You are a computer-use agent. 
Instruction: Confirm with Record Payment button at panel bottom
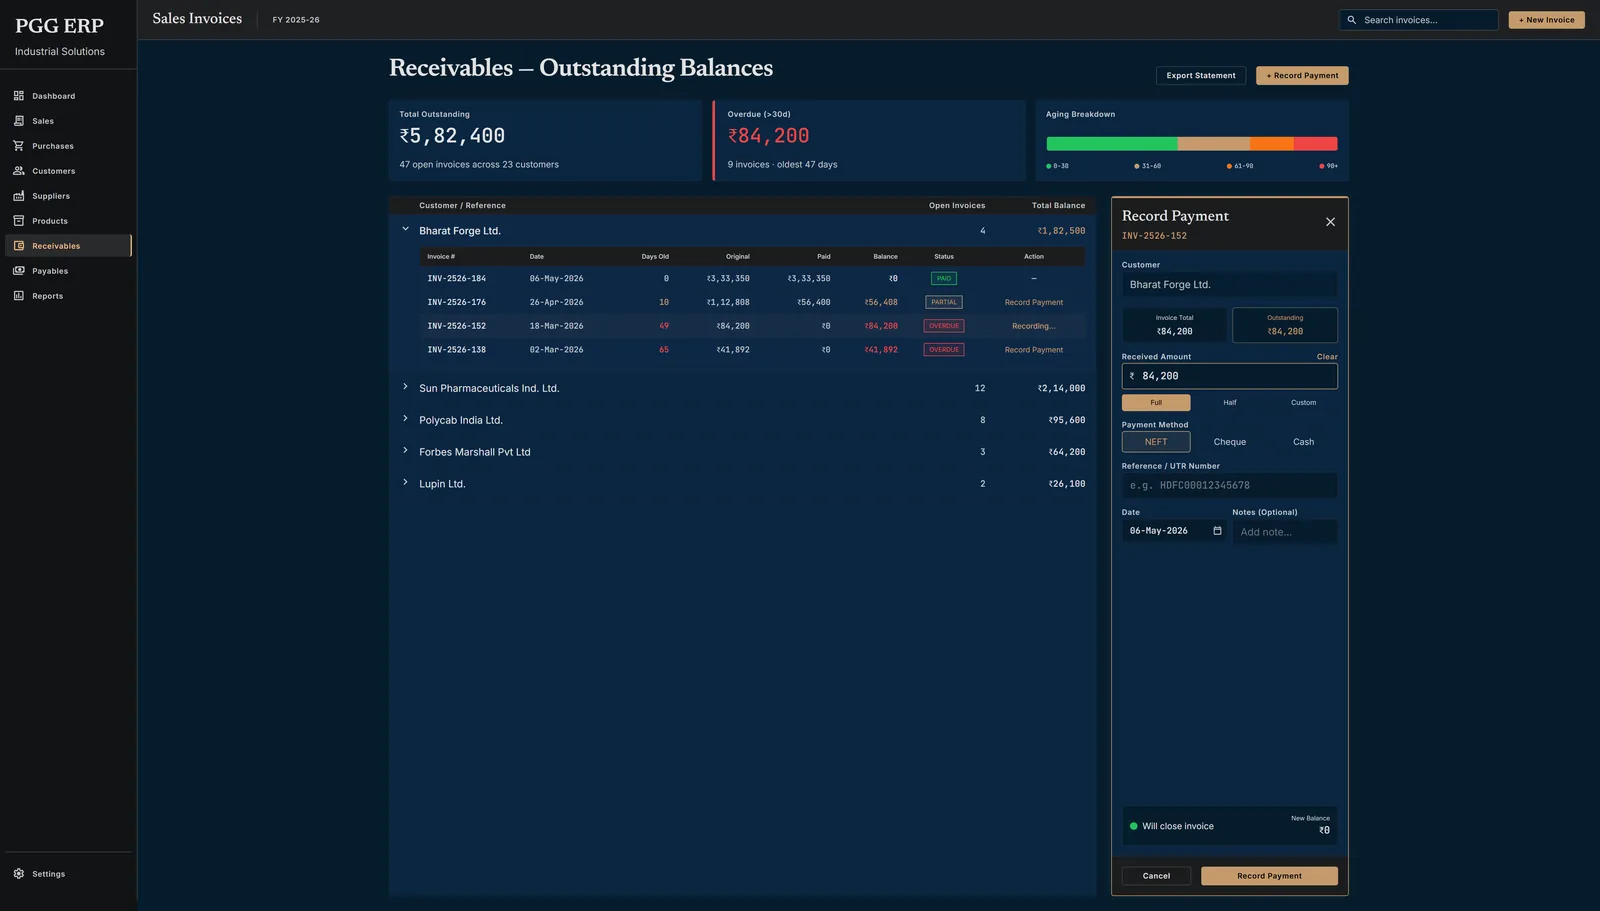[1269, 876]
